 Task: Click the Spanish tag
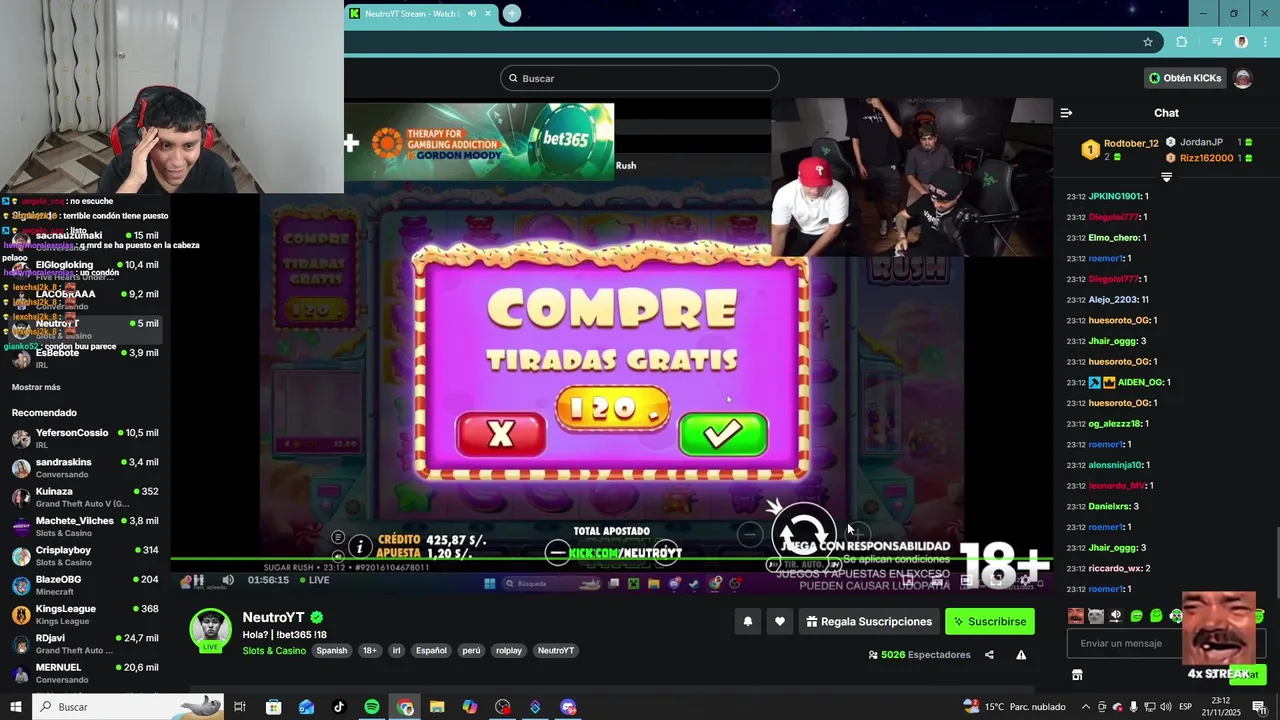(x=332, y=651)
